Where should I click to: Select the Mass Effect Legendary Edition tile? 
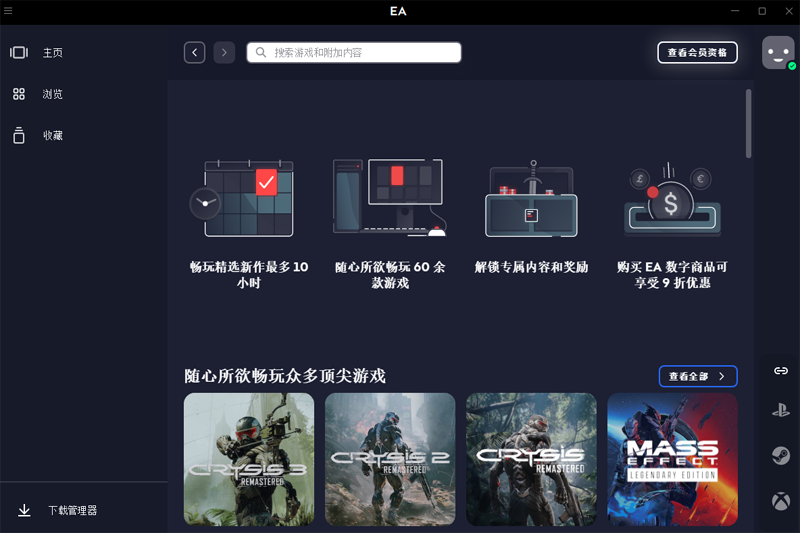pyautogui.click(x=672, y=459)
